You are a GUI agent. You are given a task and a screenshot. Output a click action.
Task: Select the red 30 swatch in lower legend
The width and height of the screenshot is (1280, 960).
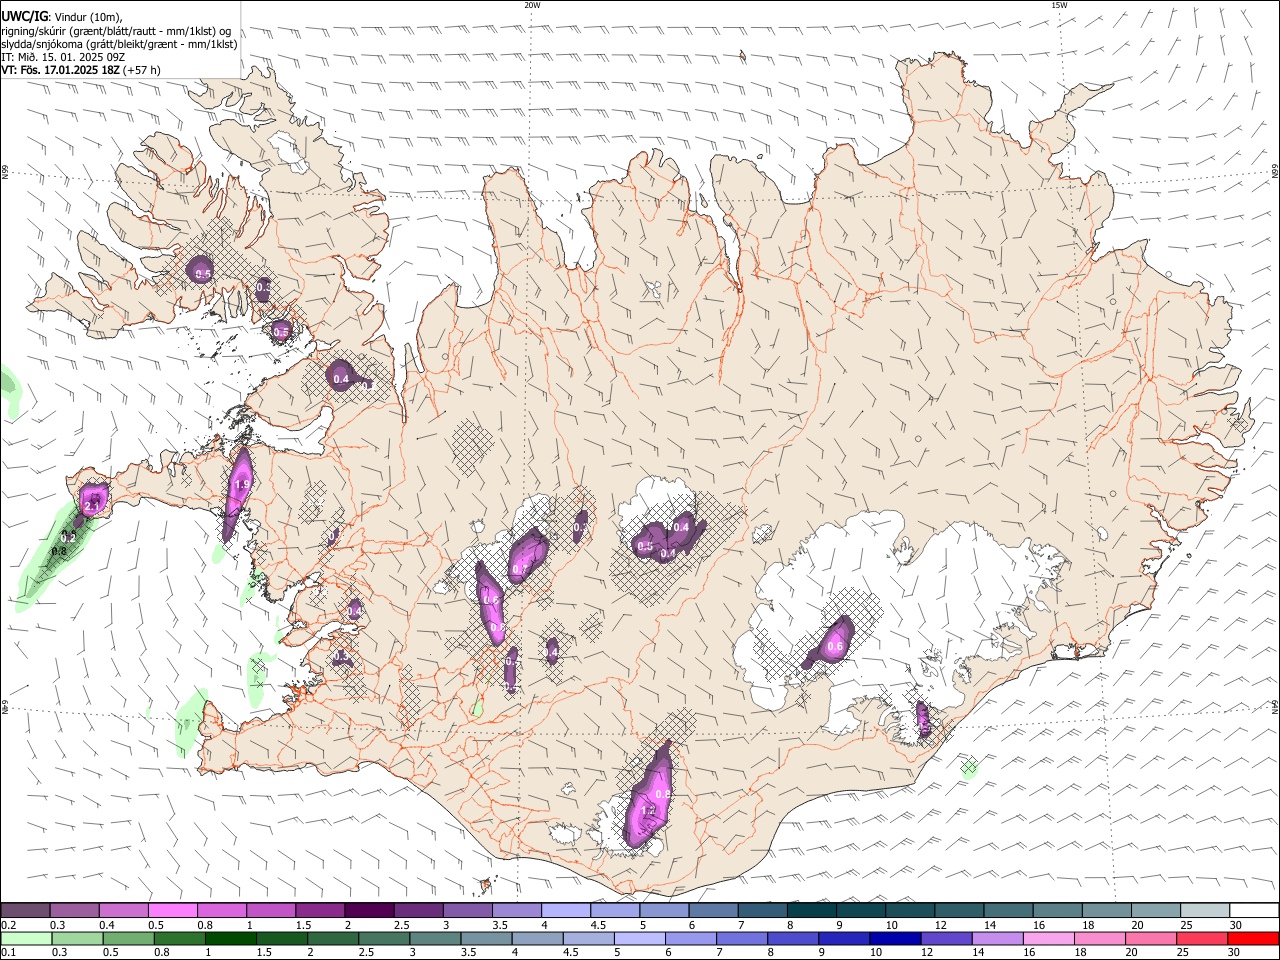pyautogui.click(x=1253, y=939)
